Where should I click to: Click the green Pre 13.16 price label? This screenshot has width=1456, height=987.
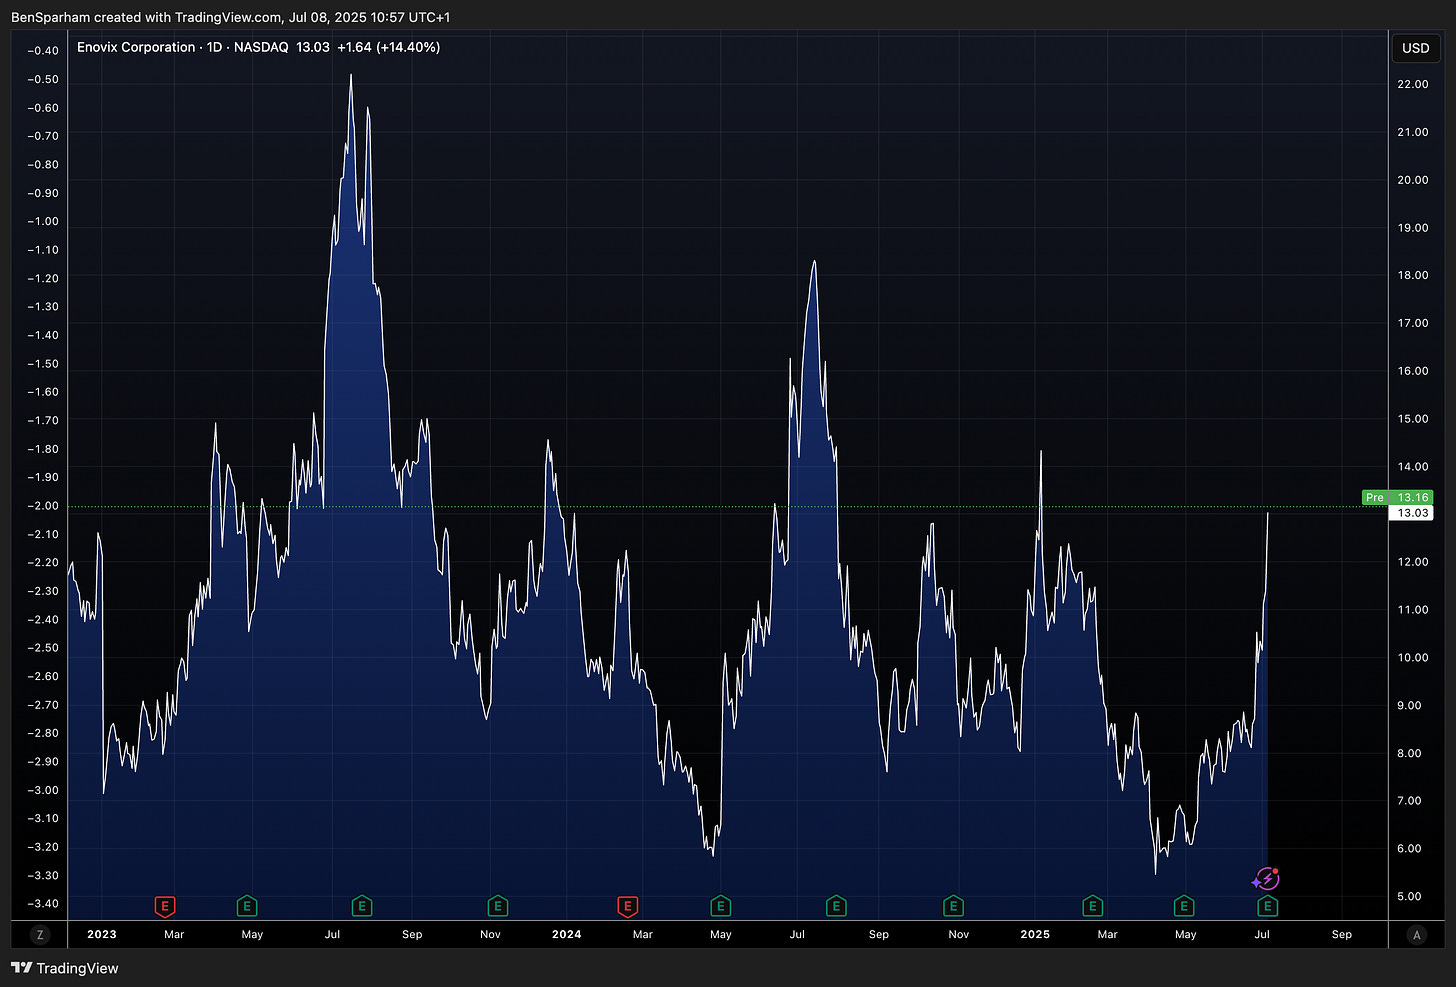click(1398, 497)
